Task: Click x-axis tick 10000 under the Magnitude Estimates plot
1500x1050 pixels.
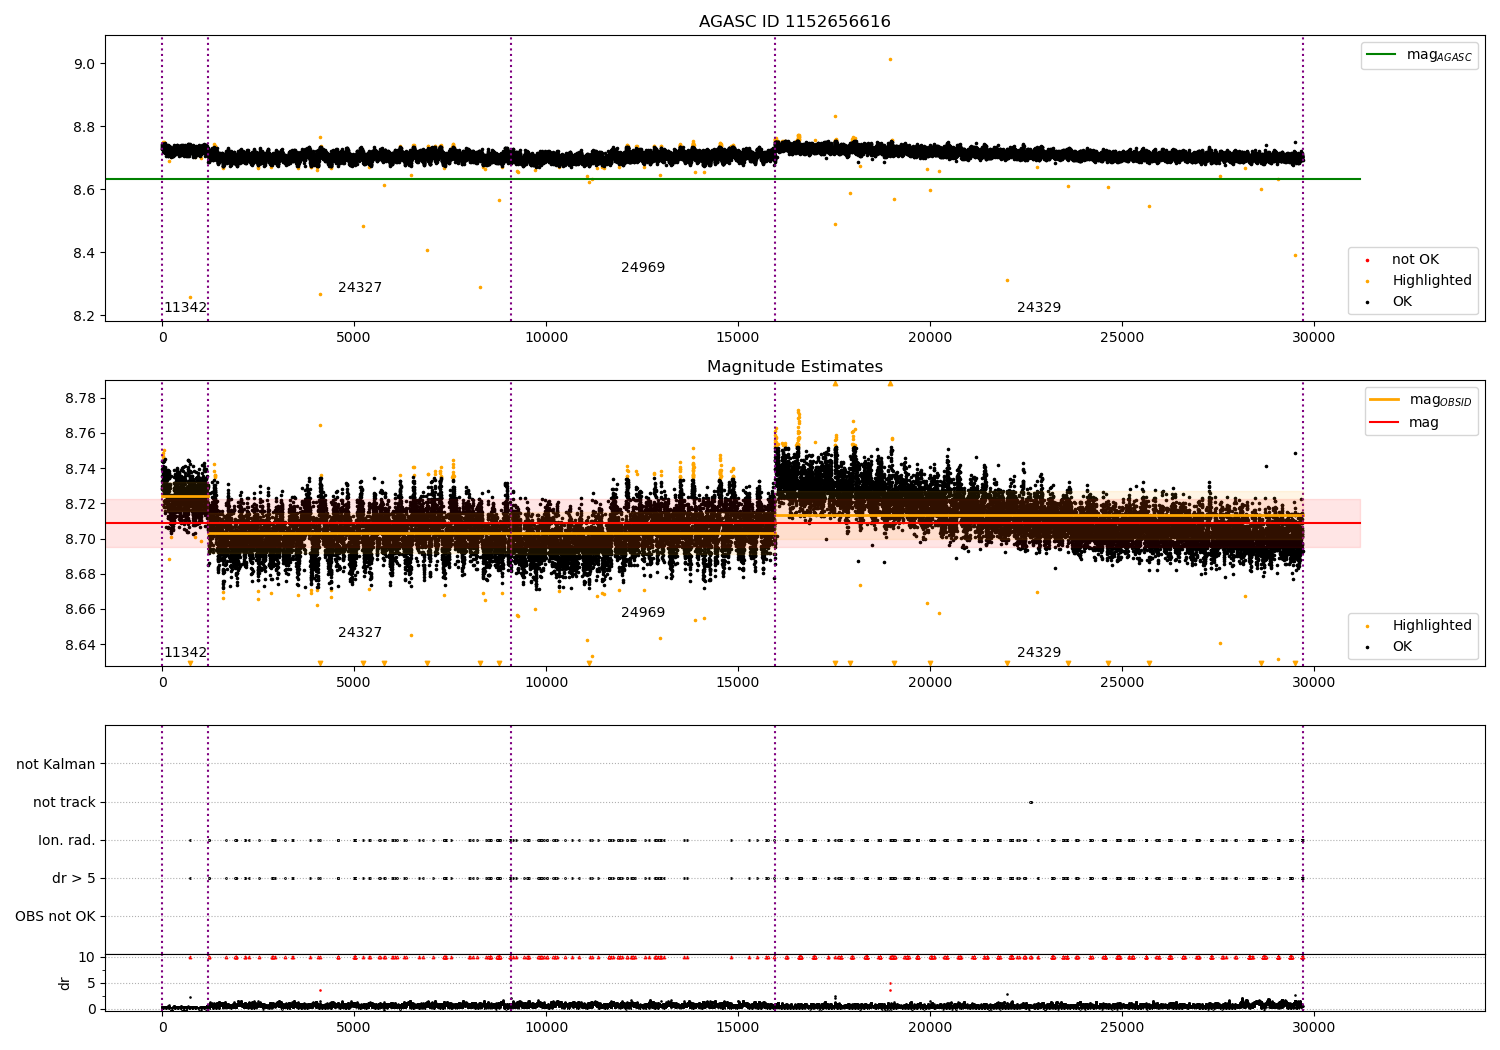Action: (546, 683)
